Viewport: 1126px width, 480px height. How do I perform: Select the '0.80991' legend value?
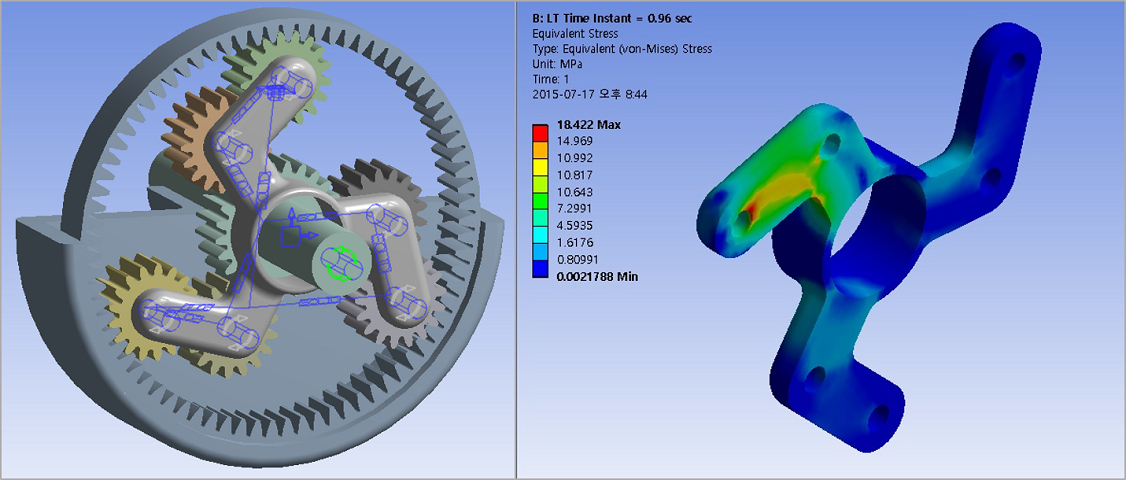tap(578, 259)
